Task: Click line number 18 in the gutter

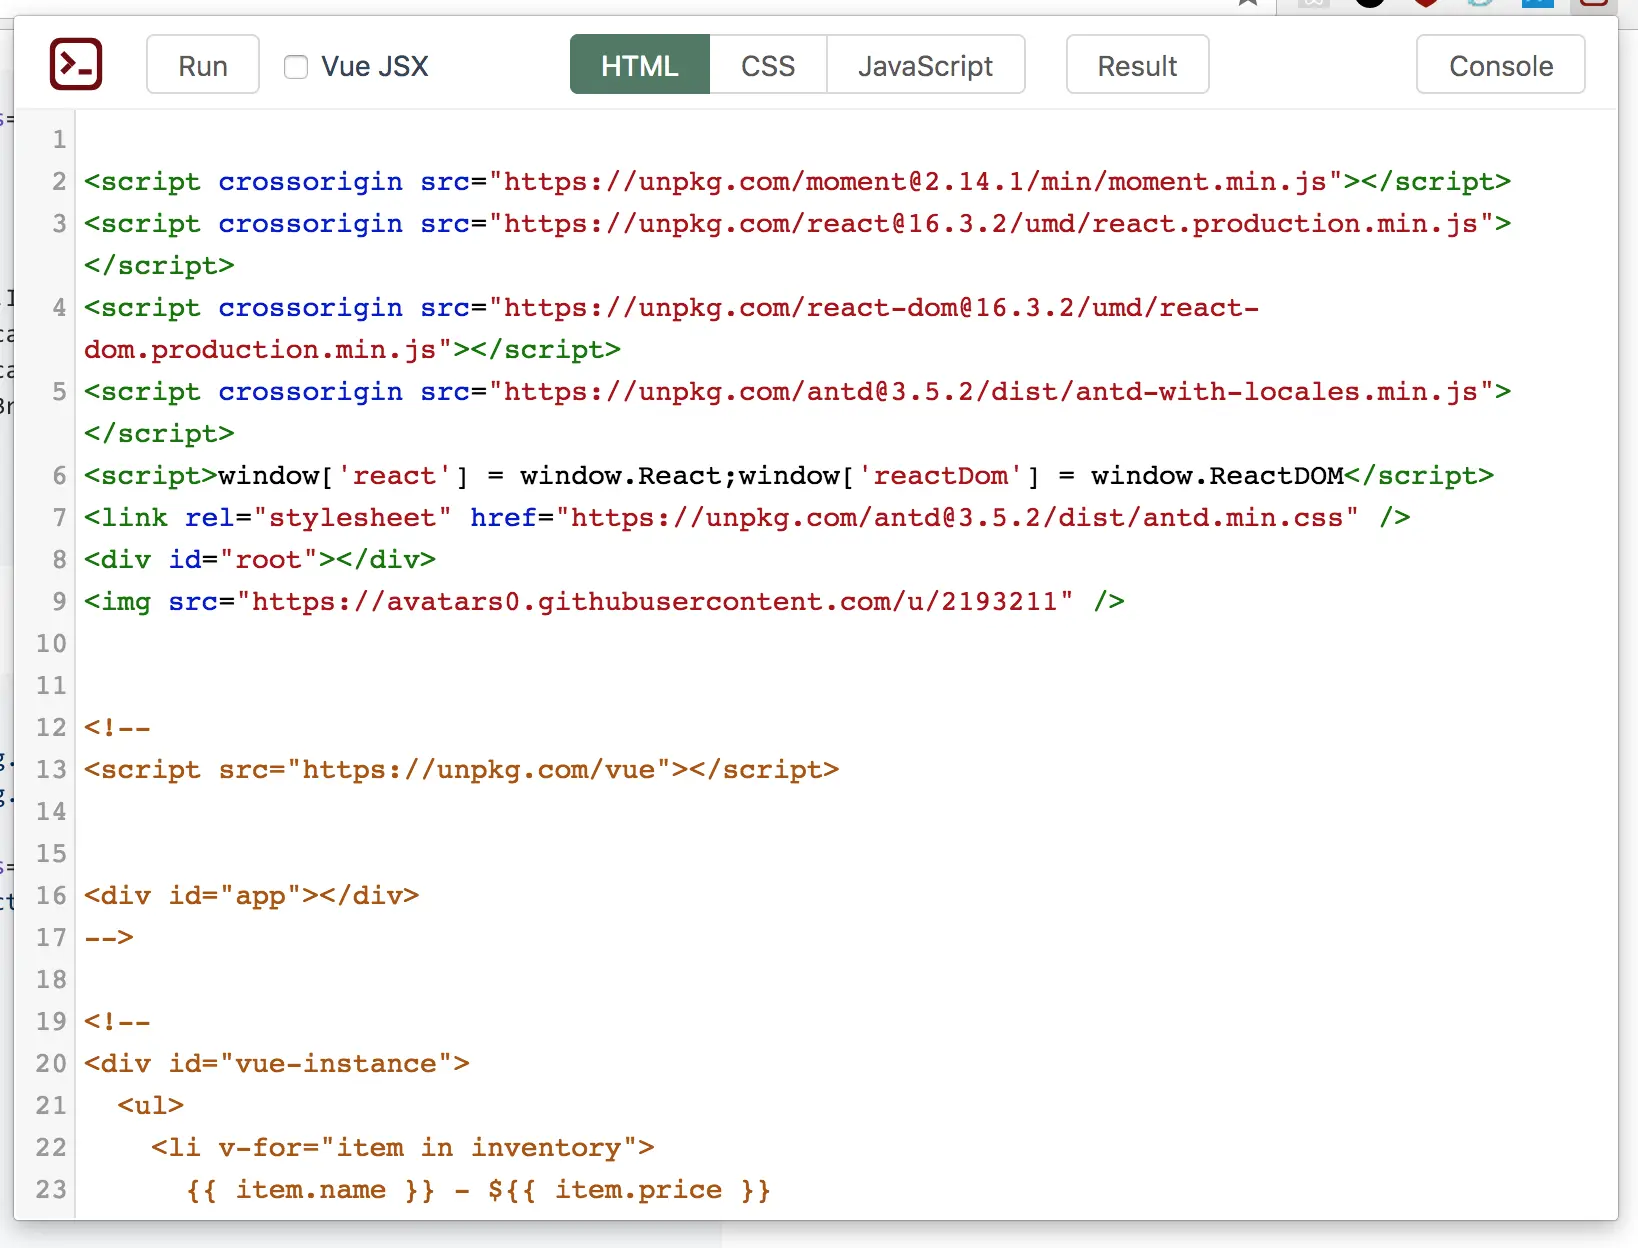Action: click(x=51, y=980)
